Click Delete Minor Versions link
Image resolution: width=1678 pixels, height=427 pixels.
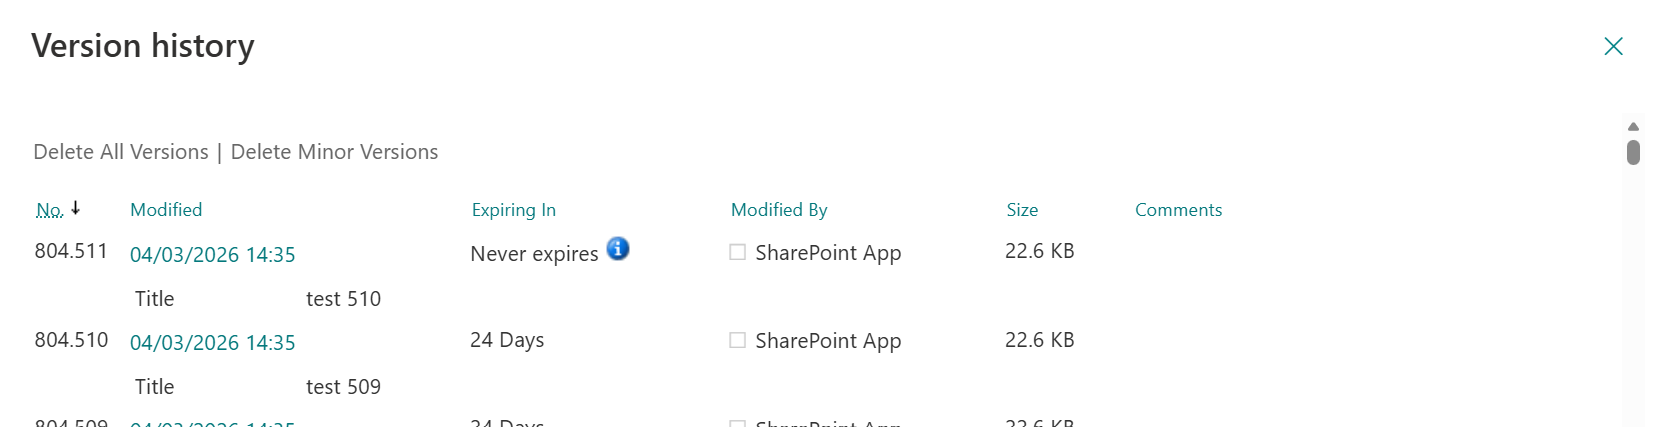334,152
